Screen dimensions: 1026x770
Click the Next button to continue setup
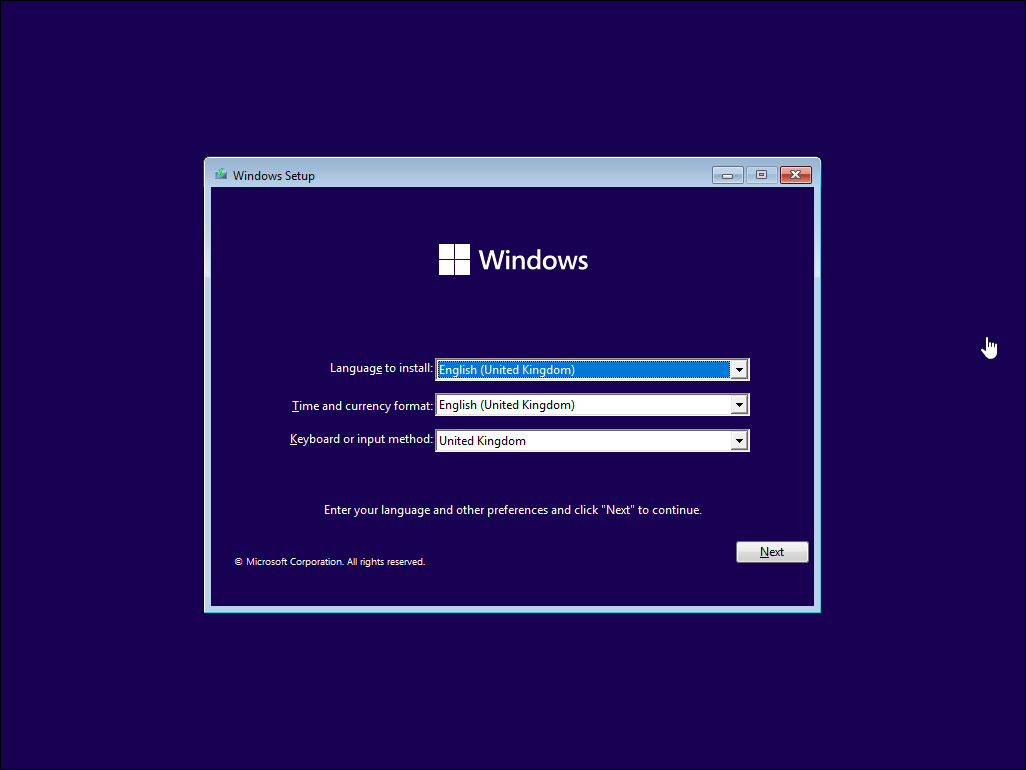(x=772, y=551)
